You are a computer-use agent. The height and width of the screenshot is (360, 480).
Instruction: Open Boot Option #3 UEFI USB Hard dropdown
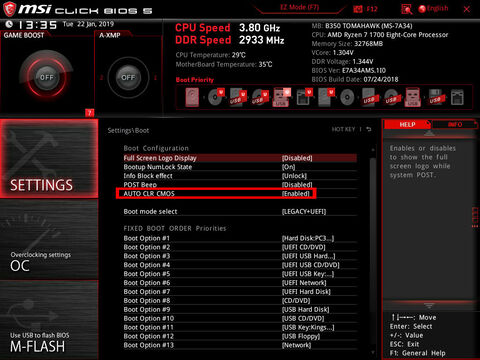pos(308,256)
